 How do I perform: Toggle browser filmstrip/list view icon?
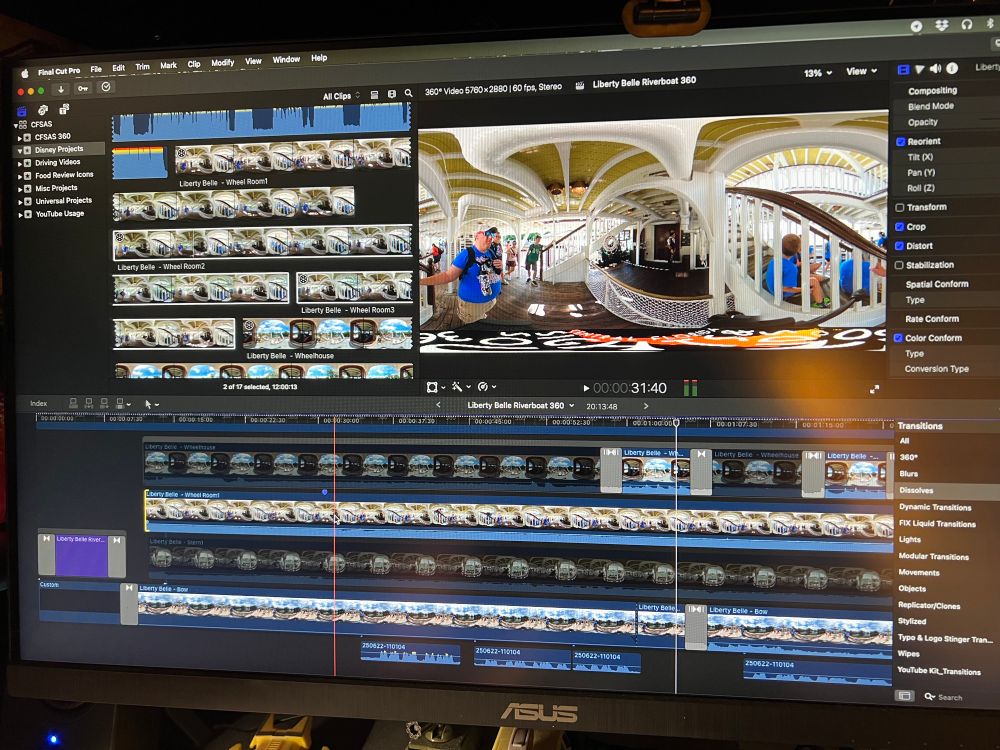pyautogui.click(x=374, y=94)
